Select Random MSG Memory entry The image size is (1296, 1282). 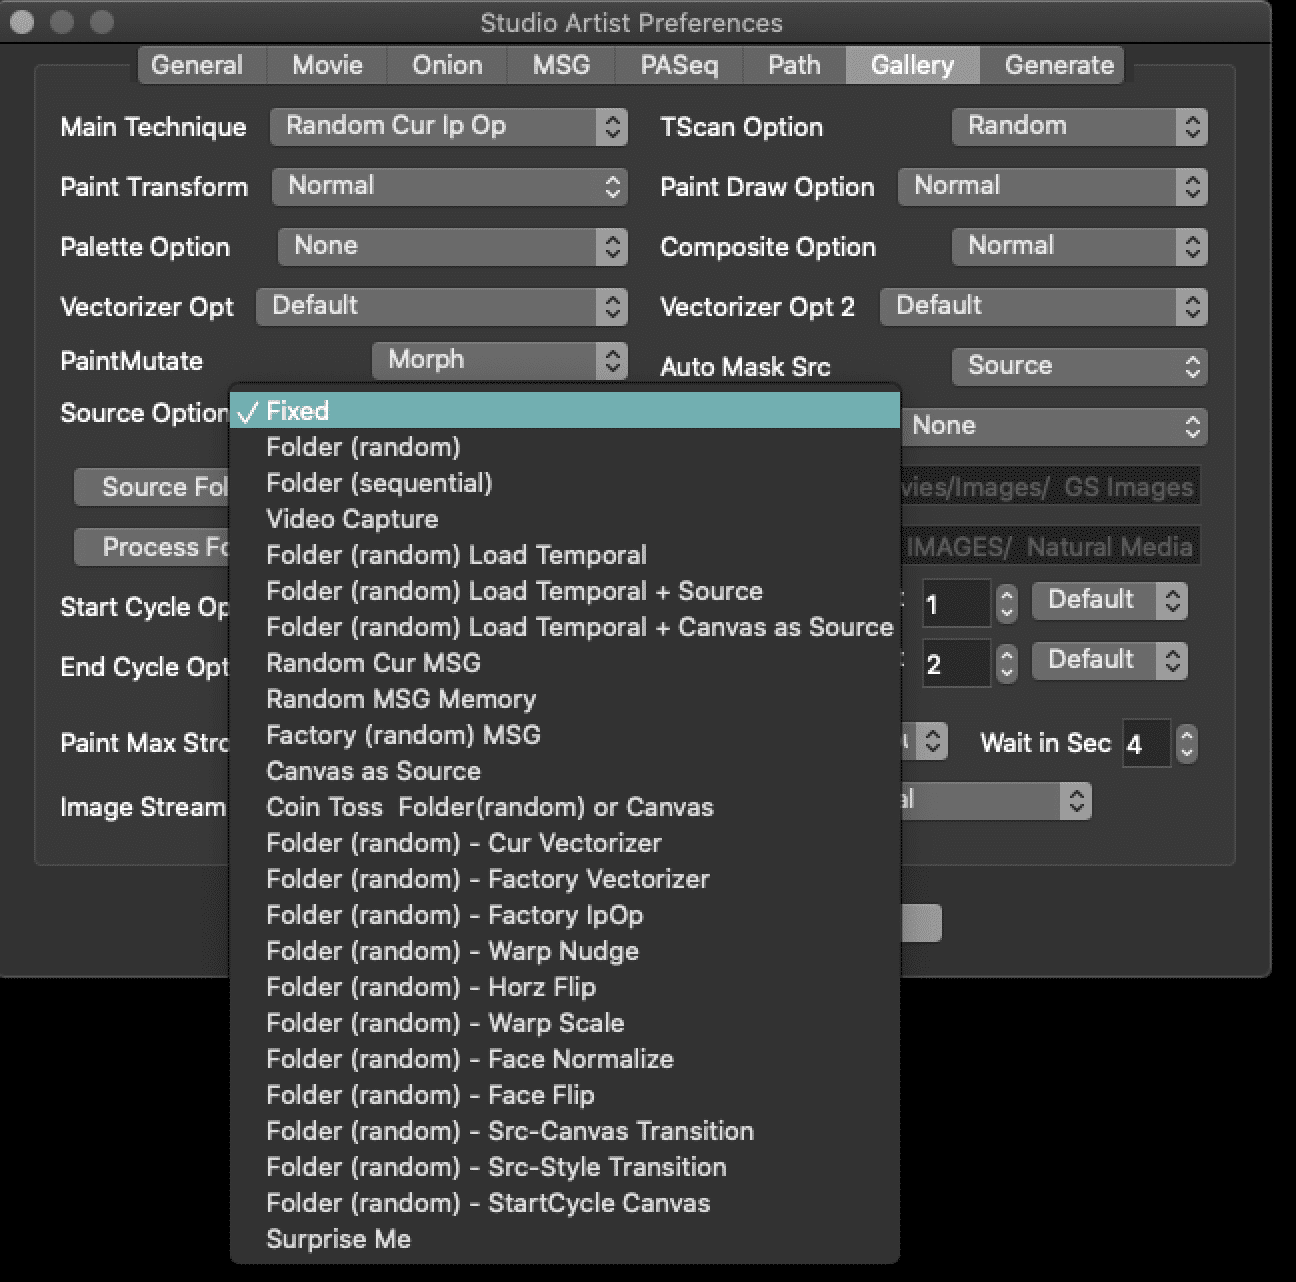tap(565, 699)
